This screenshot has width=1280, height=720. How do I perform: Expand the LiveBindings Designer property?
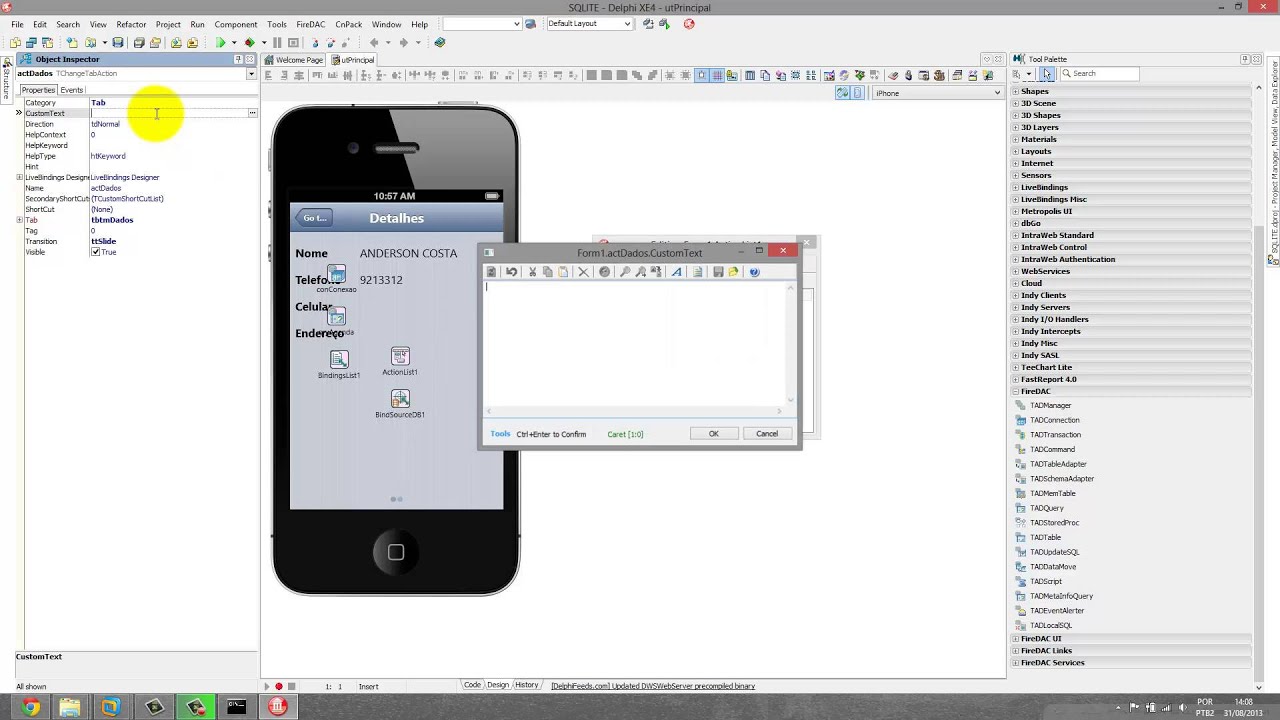pyautogui.click(x=19, y=177)
